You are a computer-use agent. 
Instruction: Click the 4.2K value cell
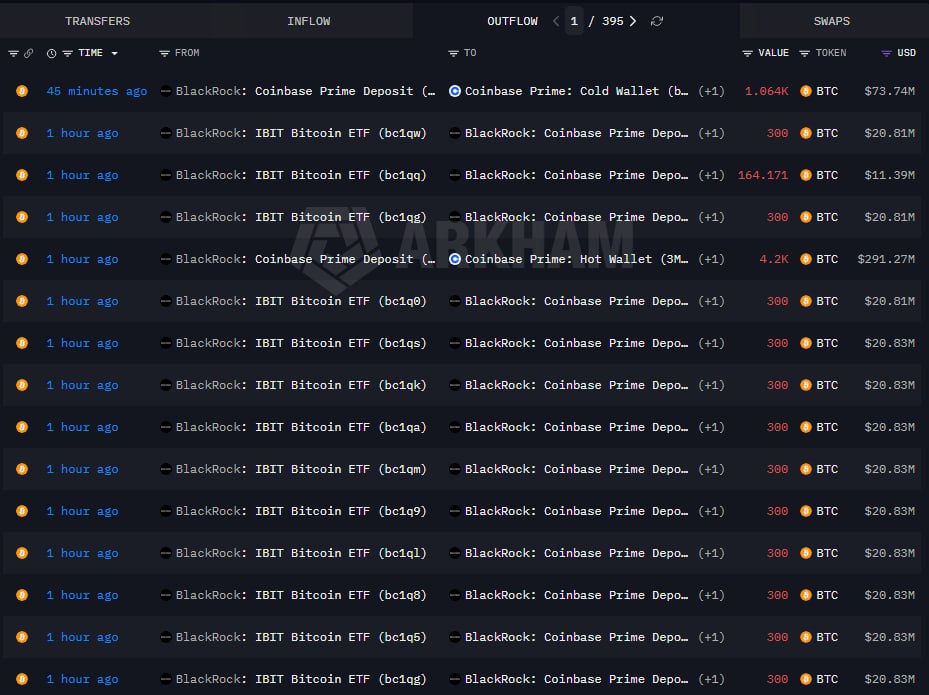coord(774,259)
